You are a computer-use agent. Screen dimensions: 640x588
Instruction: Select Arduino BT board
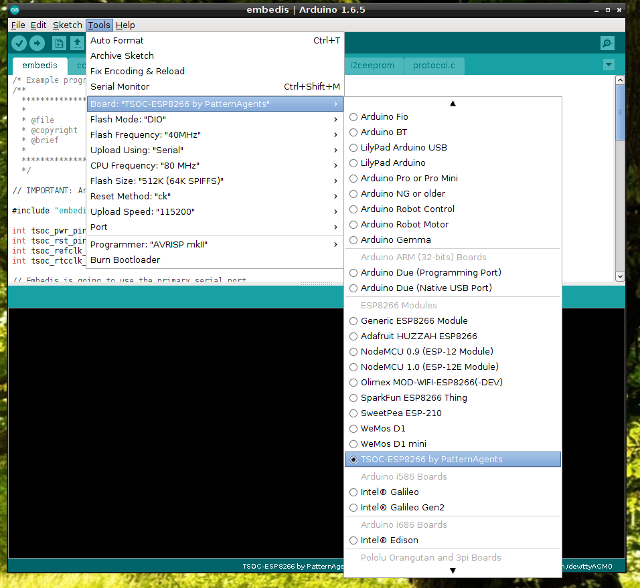pos(453,132)
